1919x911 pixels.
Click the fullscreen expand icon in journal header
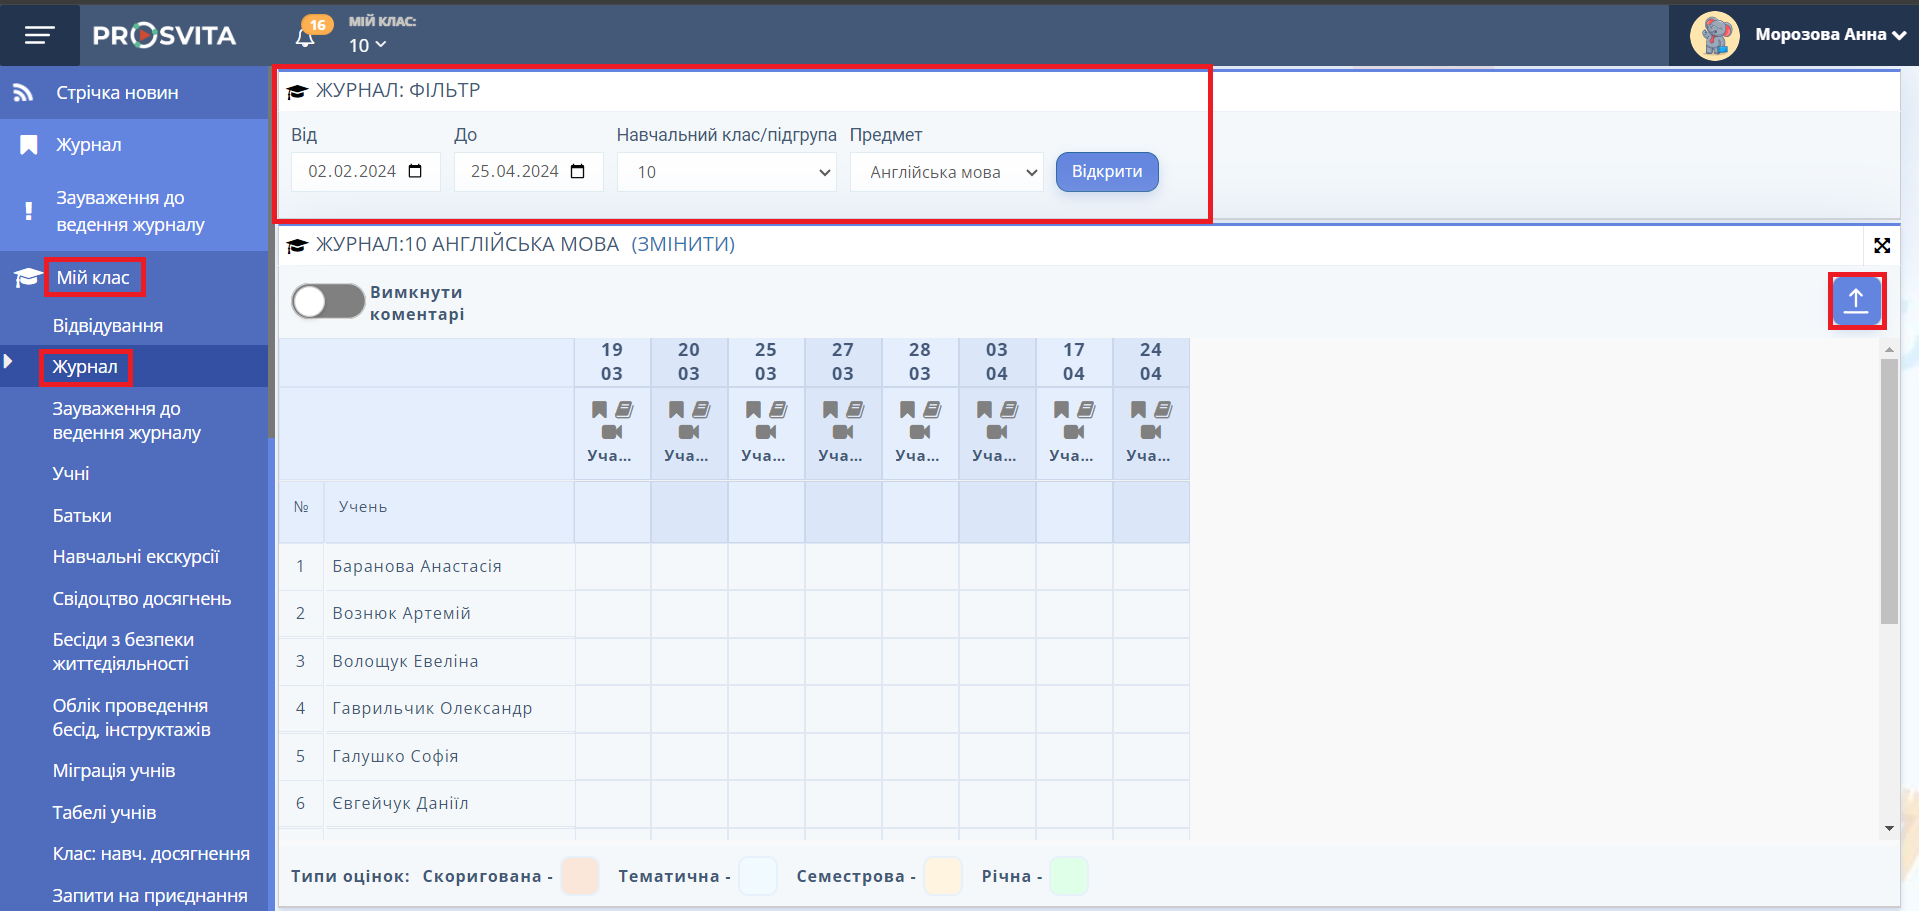tap(1881, 245)
